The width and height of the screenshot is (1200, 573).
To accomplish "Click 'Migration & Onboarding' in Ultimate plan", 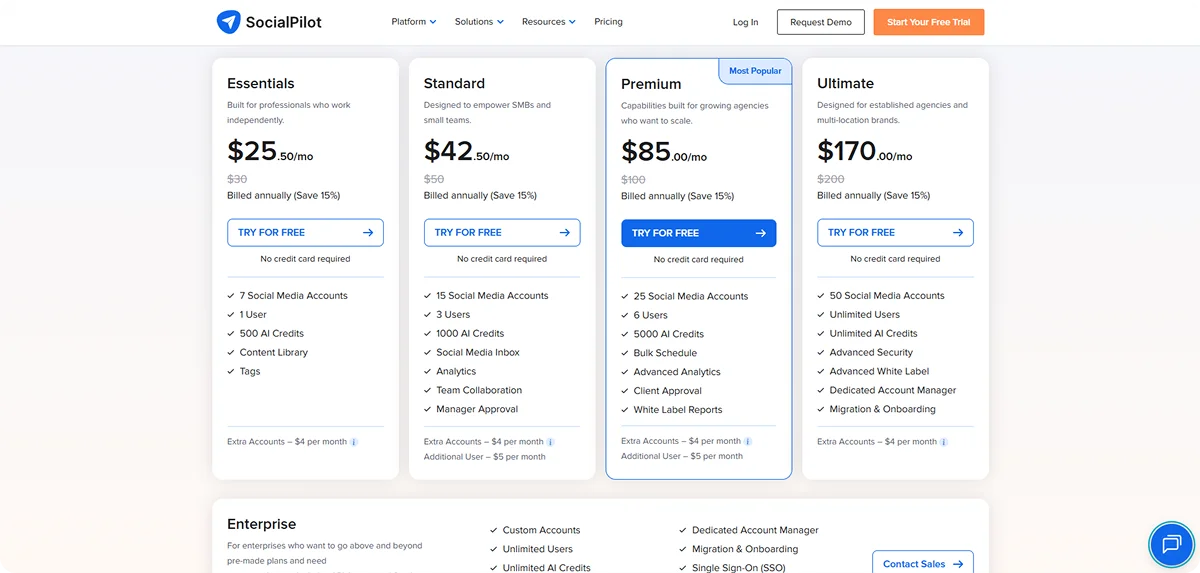I will (883, 410).
